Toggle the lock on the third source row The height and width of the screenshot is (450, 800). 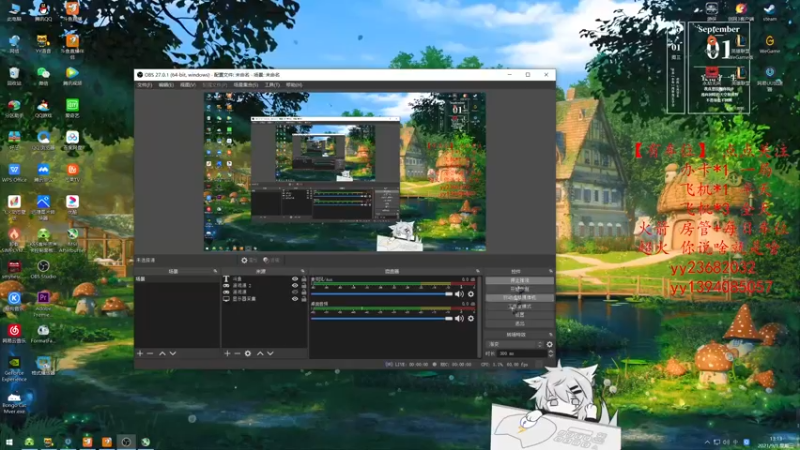pos(304,292)
